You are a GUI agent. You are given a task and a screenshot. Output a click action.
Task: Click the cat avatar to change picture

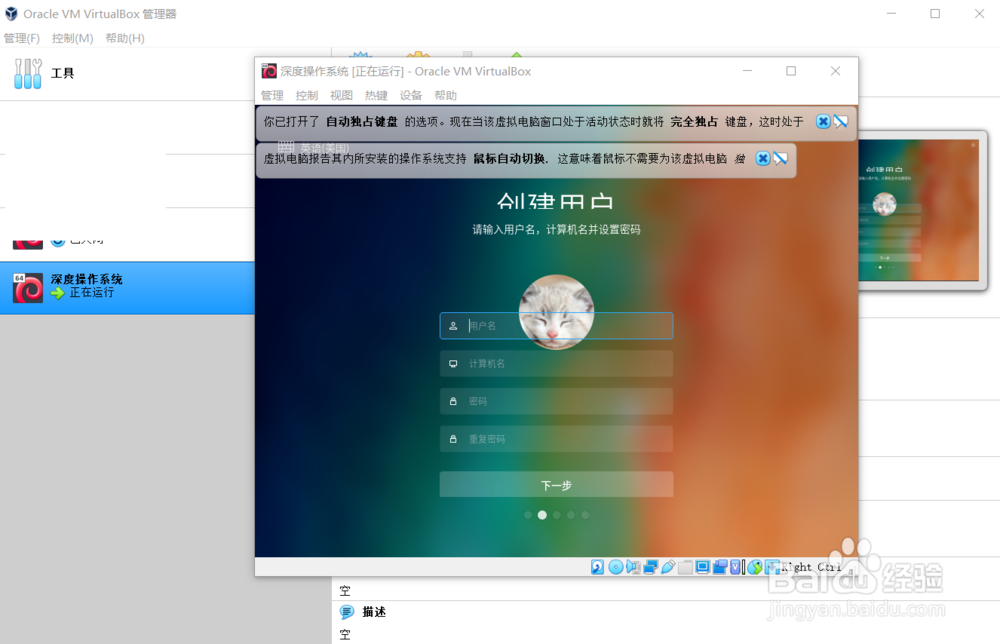[x=556, y=312]
